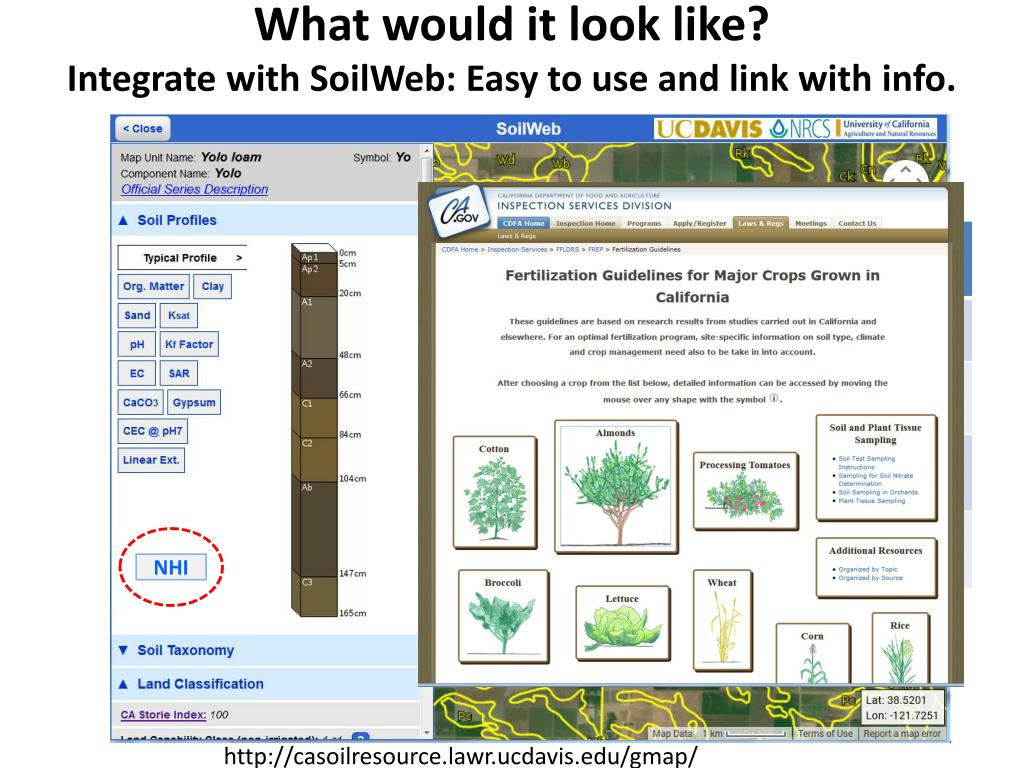Open the Official Series Description link

click(x=195, y=189)
